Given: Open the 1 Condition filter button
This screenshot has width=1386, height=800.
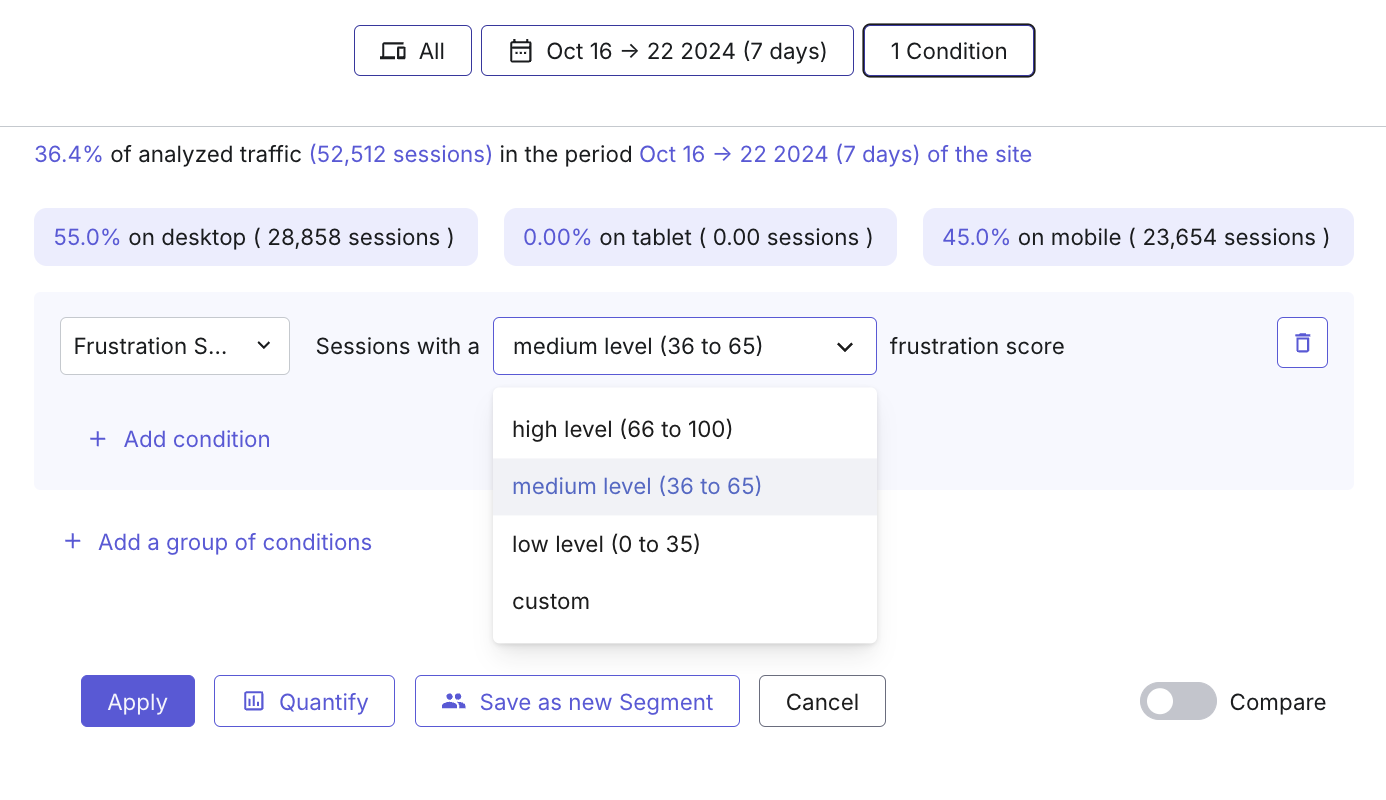Looking at the screenshot, I should coord(949,51).
